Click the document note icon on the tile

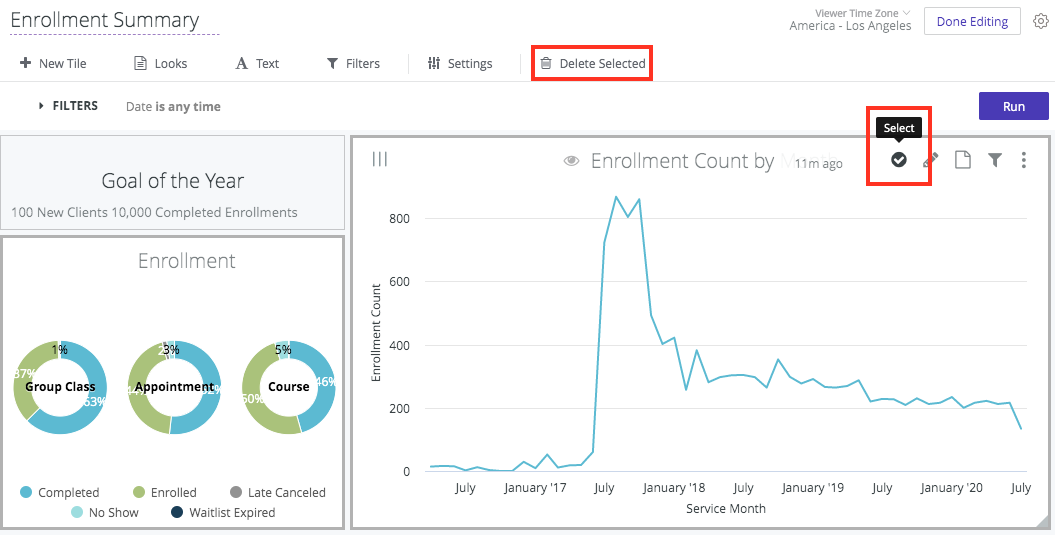pyautogui.click(x=963, y=160)
